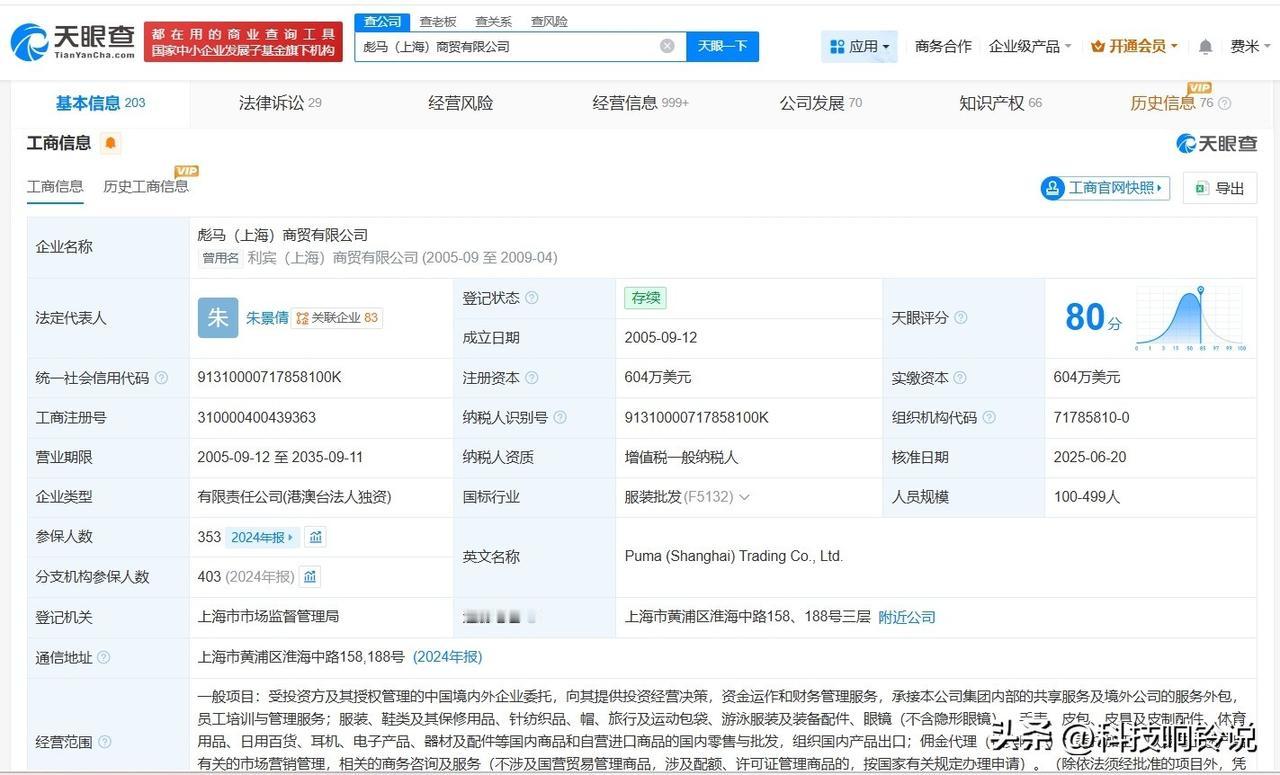This screenshot has width=1280, height=775.
Task: Click help icon next to 纳税人识别号
Action: (560, 418)
